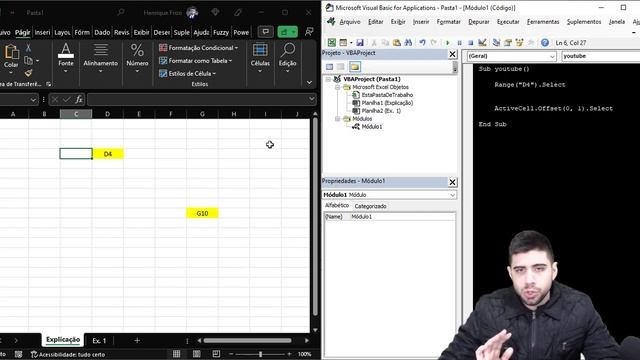This screenshot has width=640, height=360.
Task: Toggle Design Mode icon in VBA toolbar
Action: [482, 42]
